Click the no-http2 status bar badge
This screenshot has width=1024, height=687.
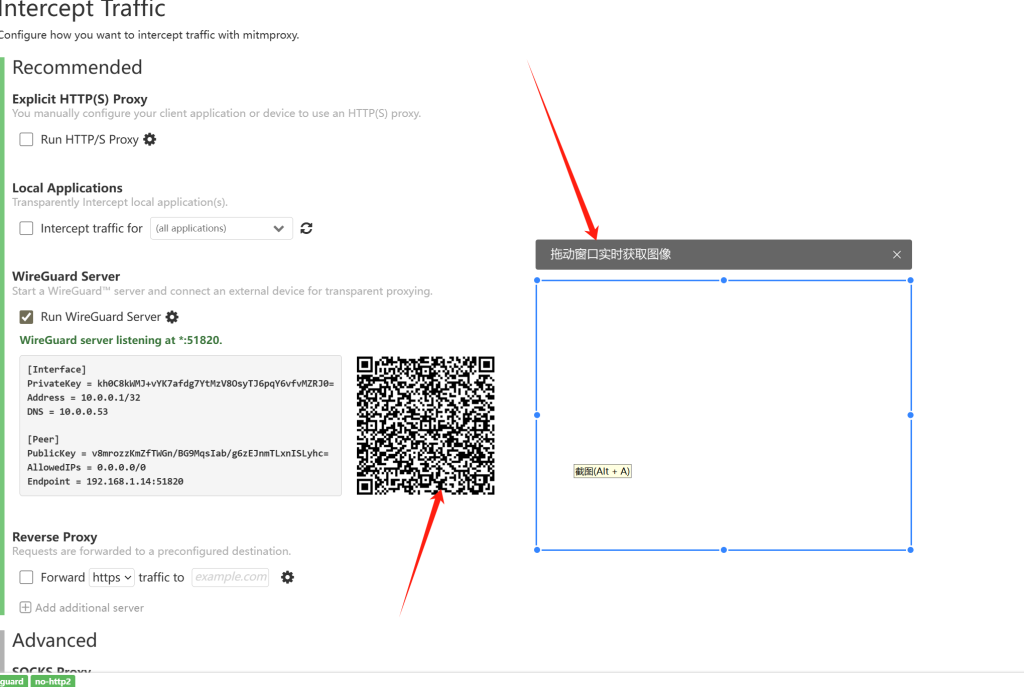(52, 681)
